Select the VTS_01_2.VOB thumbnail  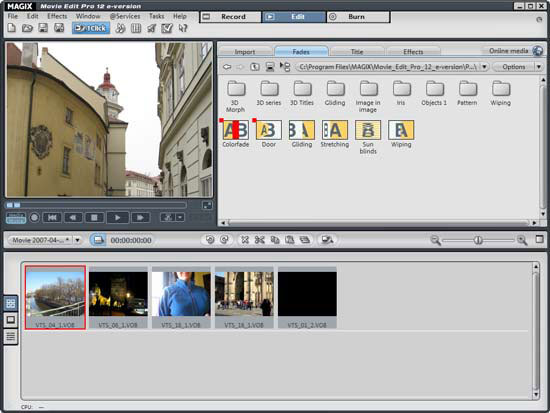[x=307, y=298]
